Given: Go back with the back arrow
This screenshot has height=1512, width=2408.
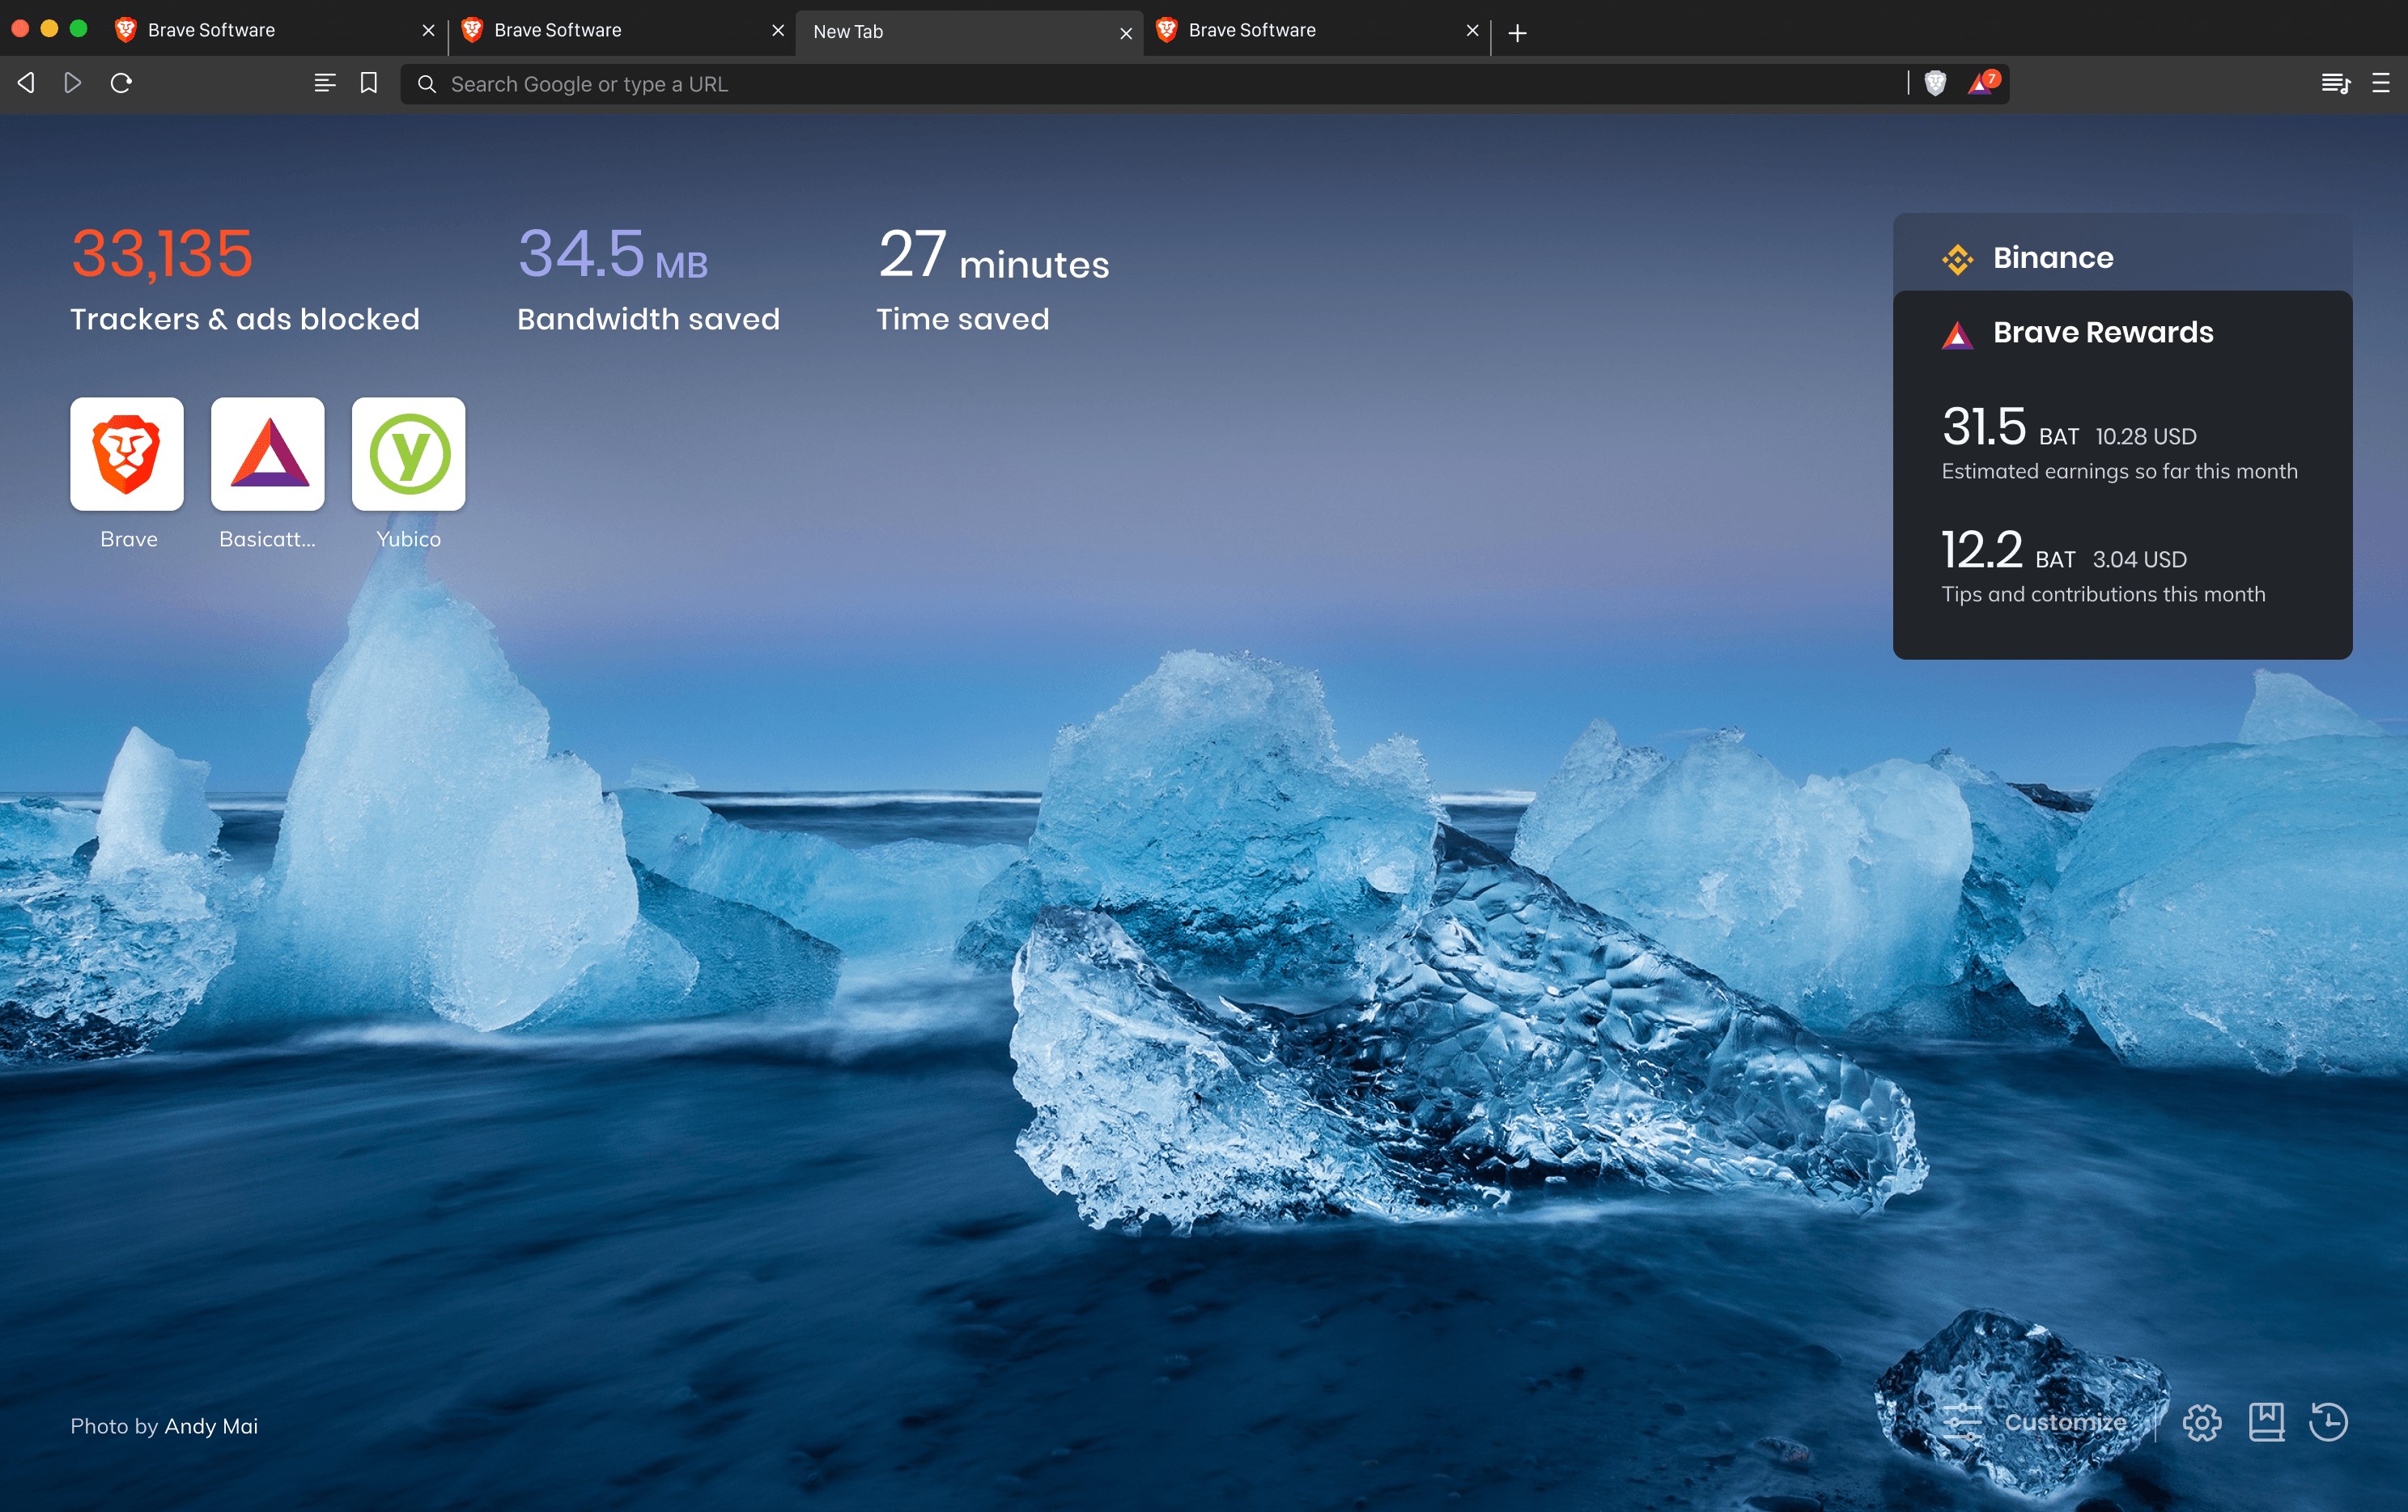Looking at the screenshot, I should tap(27, 83).
